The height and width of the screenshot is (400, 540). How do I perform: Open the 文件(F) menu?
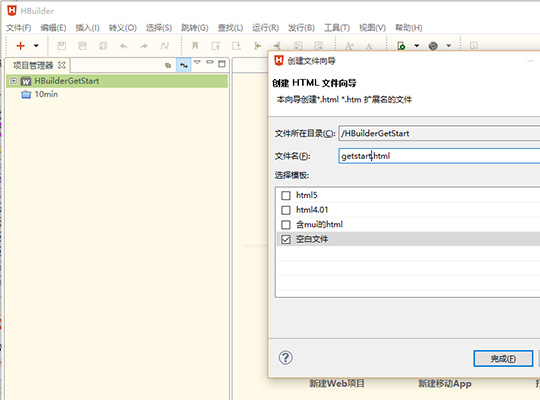pos(19,28)
